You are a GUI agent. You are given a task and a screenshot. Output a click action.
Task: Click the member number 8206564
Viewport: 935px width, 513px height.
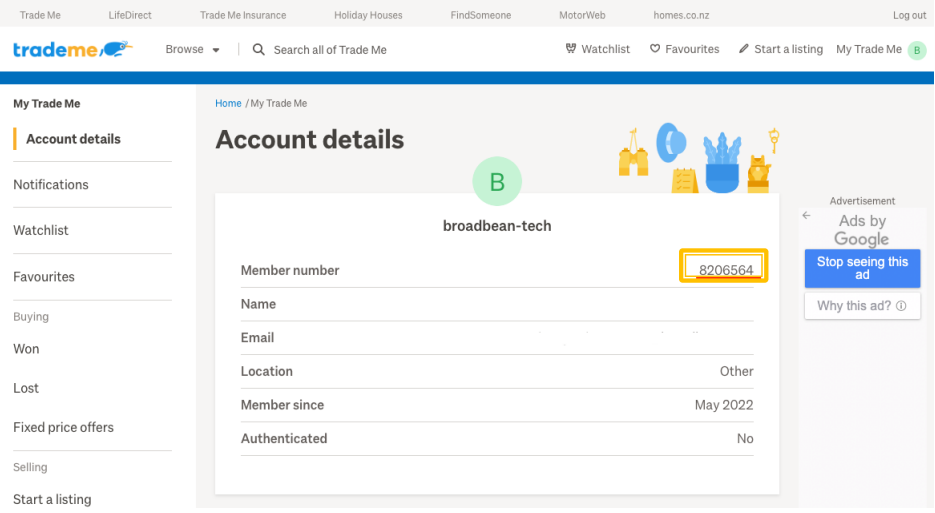(x=726, y=270)
